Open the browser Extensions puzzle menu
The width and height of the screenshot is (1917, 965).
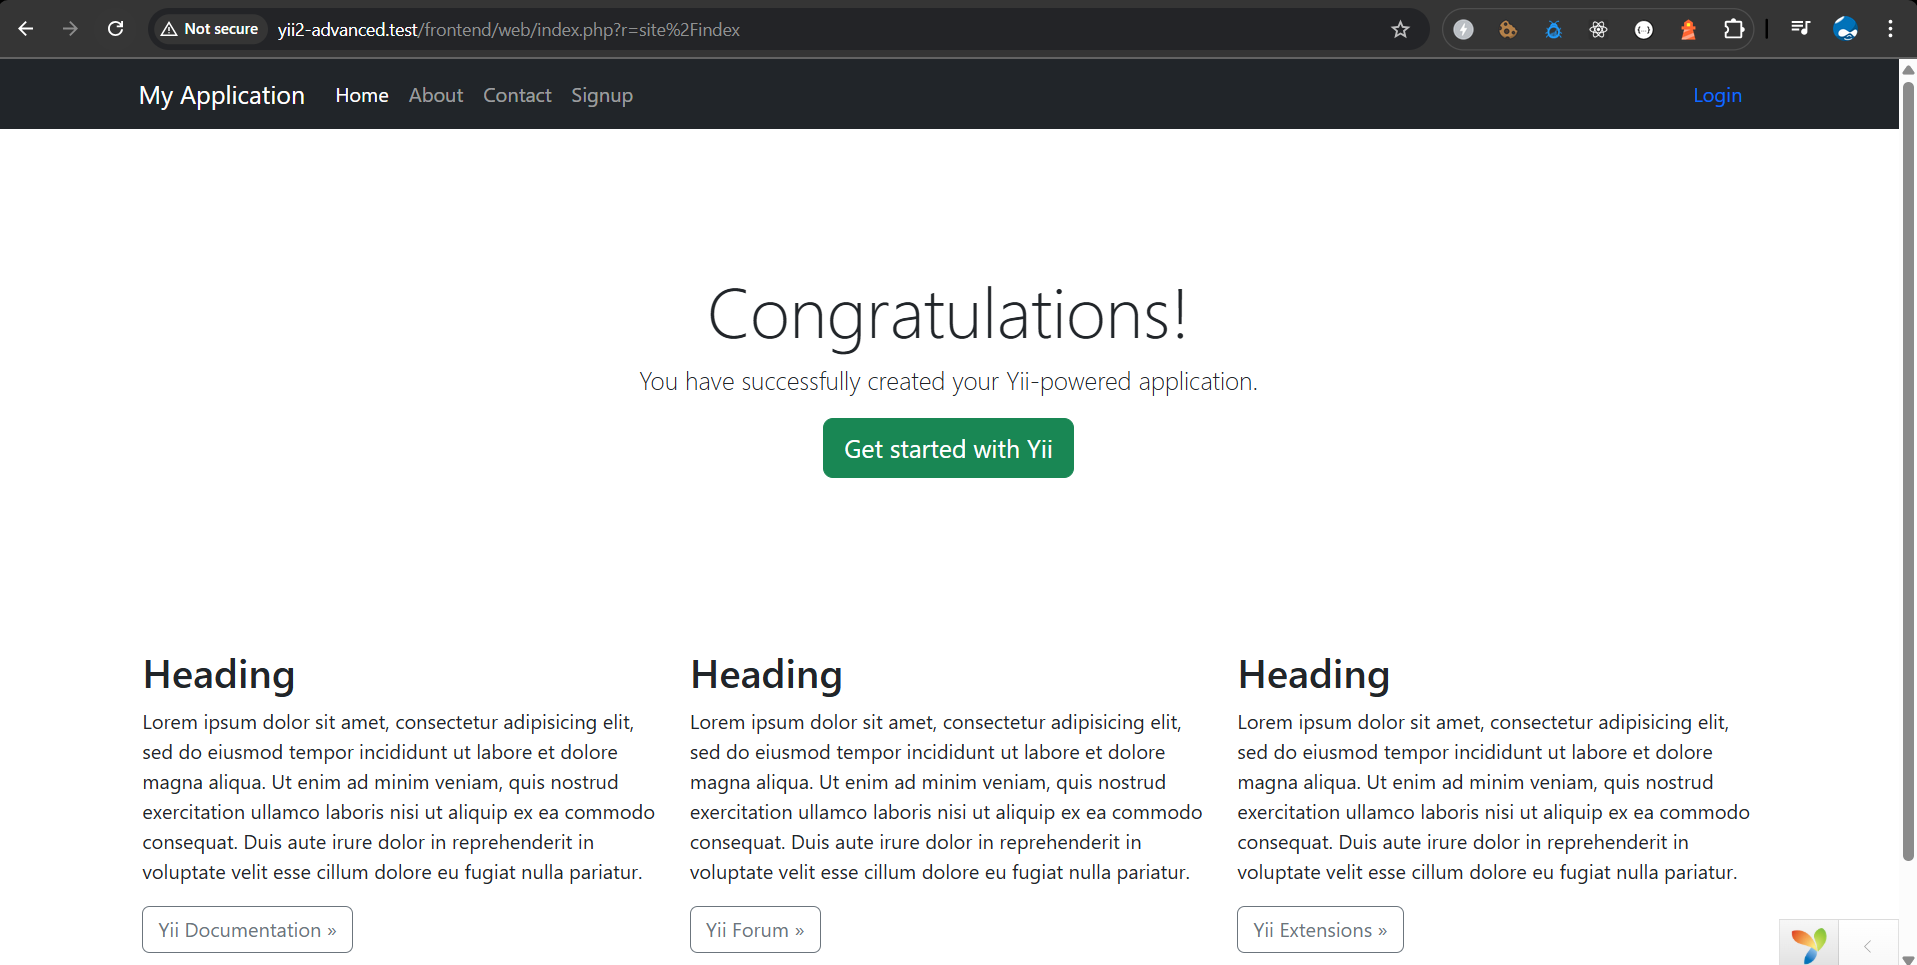click(1733, 29)
